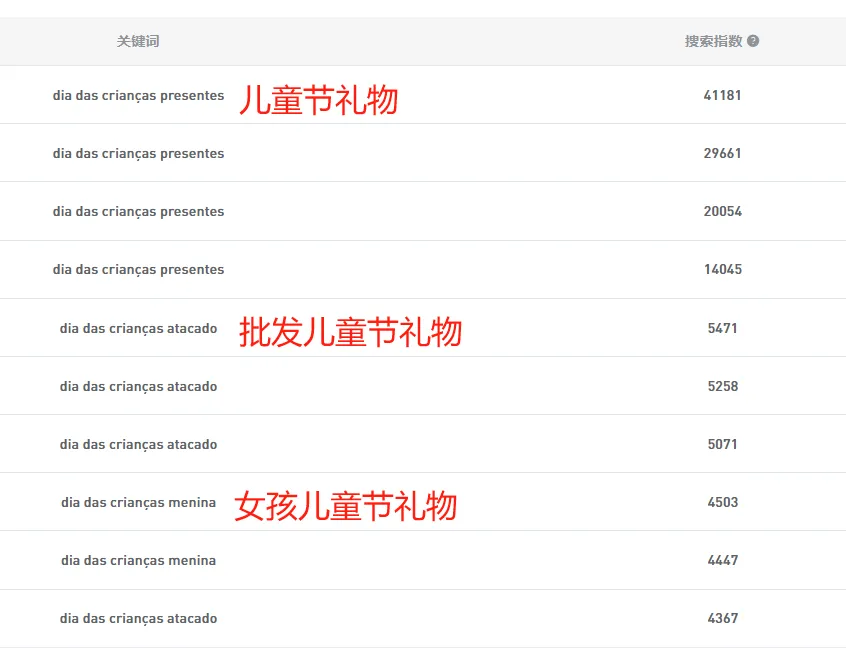846x670 pixels.
Task: Click the search index value 14045
Action: click(x=722, y=269)
